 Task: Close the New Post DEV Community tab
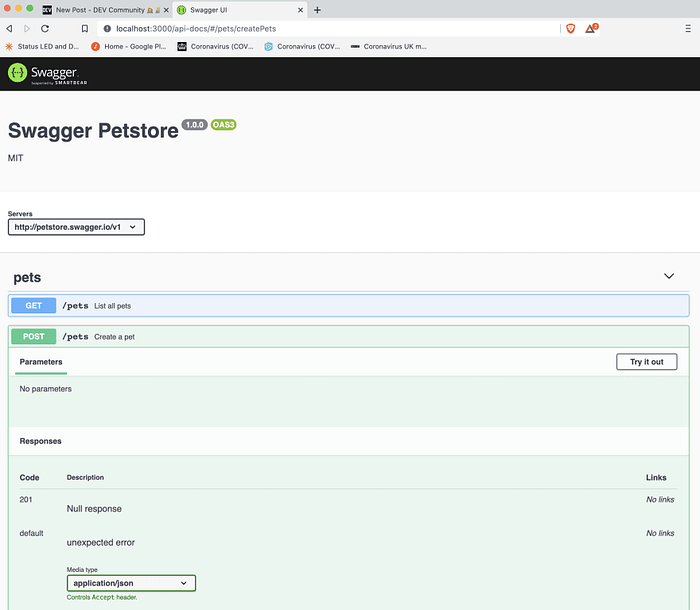click(166, 10)
